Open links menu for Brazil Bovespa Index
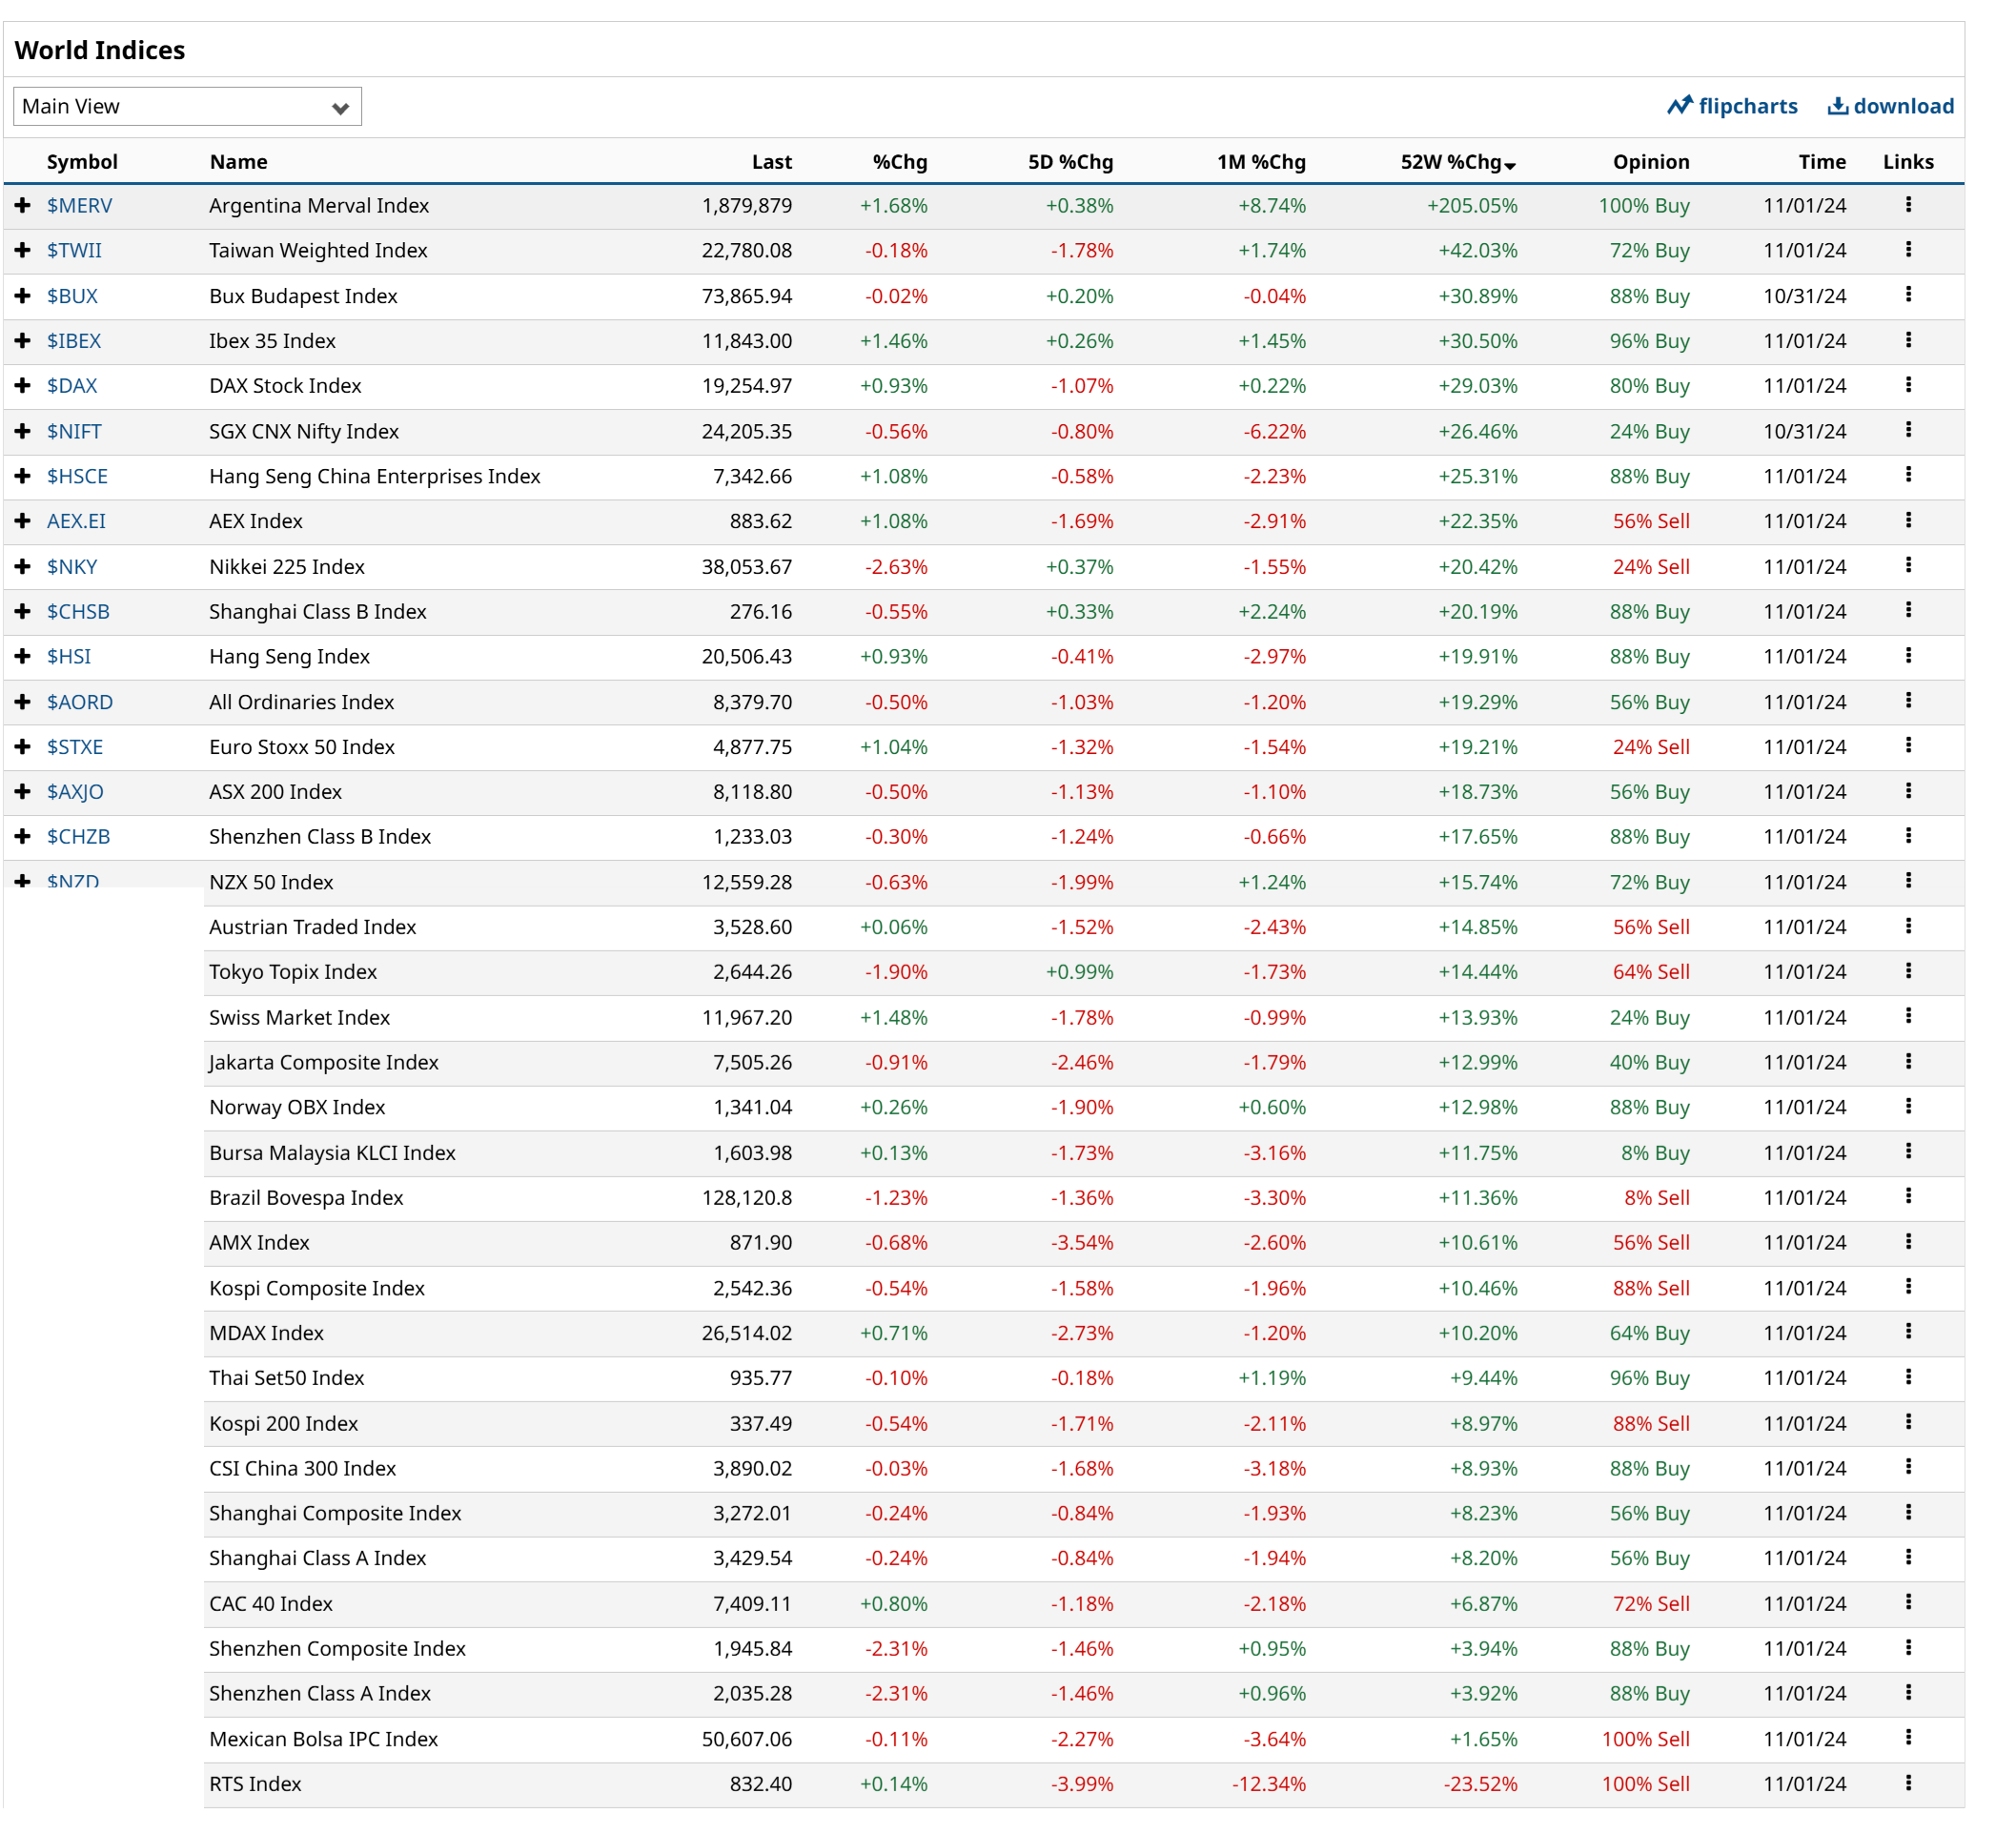 coord(1908,1197)
